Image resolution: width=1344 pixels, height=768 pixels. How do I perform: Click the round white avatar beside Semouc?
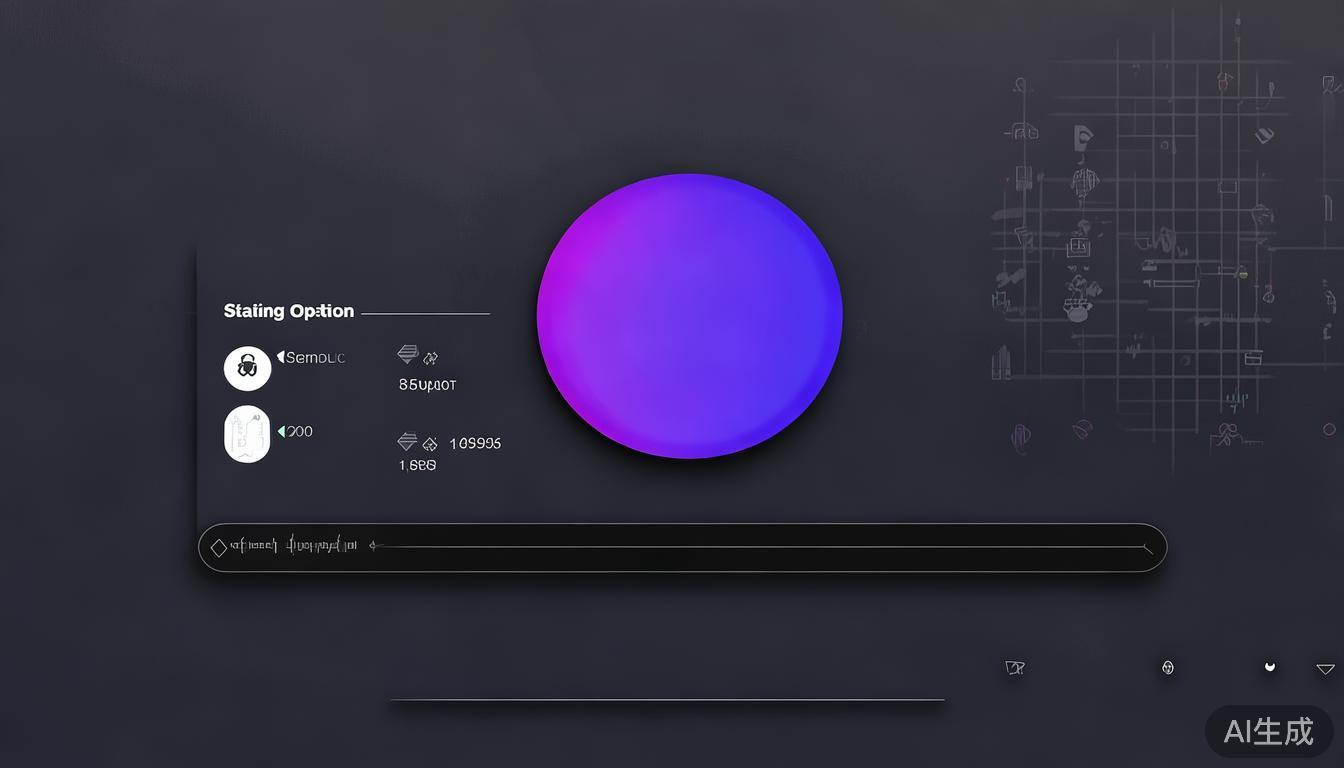[247, 369]
